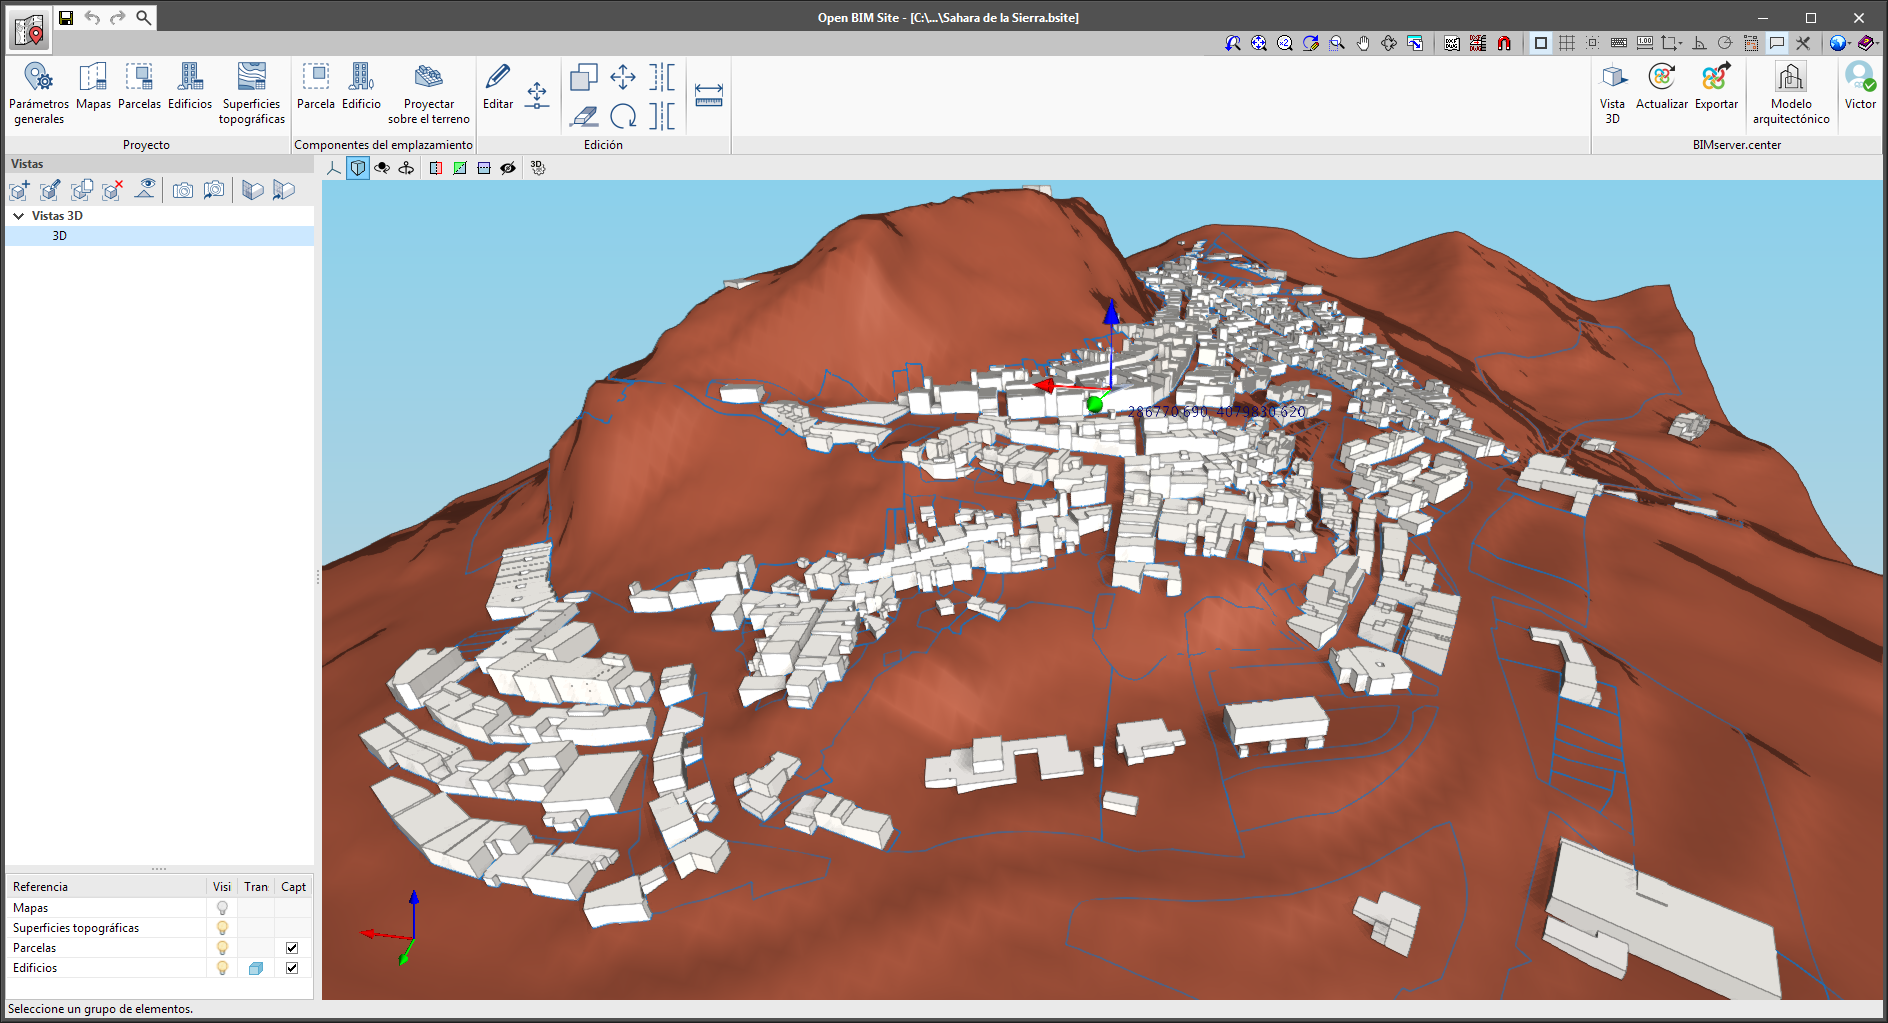The width and height of the screenshot is (1888, 1023).
Task: Hide the Superficies topográficas layer bulb
Action: 222,928
